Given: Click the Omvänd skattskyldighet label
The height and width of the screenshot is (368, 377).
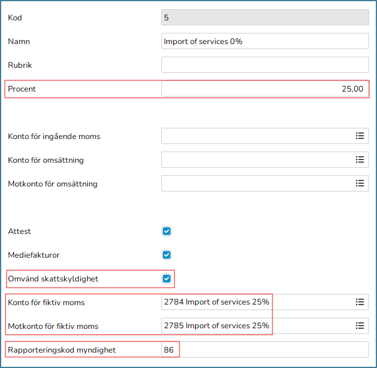Looking at the screenshot, I should (53, 279).
